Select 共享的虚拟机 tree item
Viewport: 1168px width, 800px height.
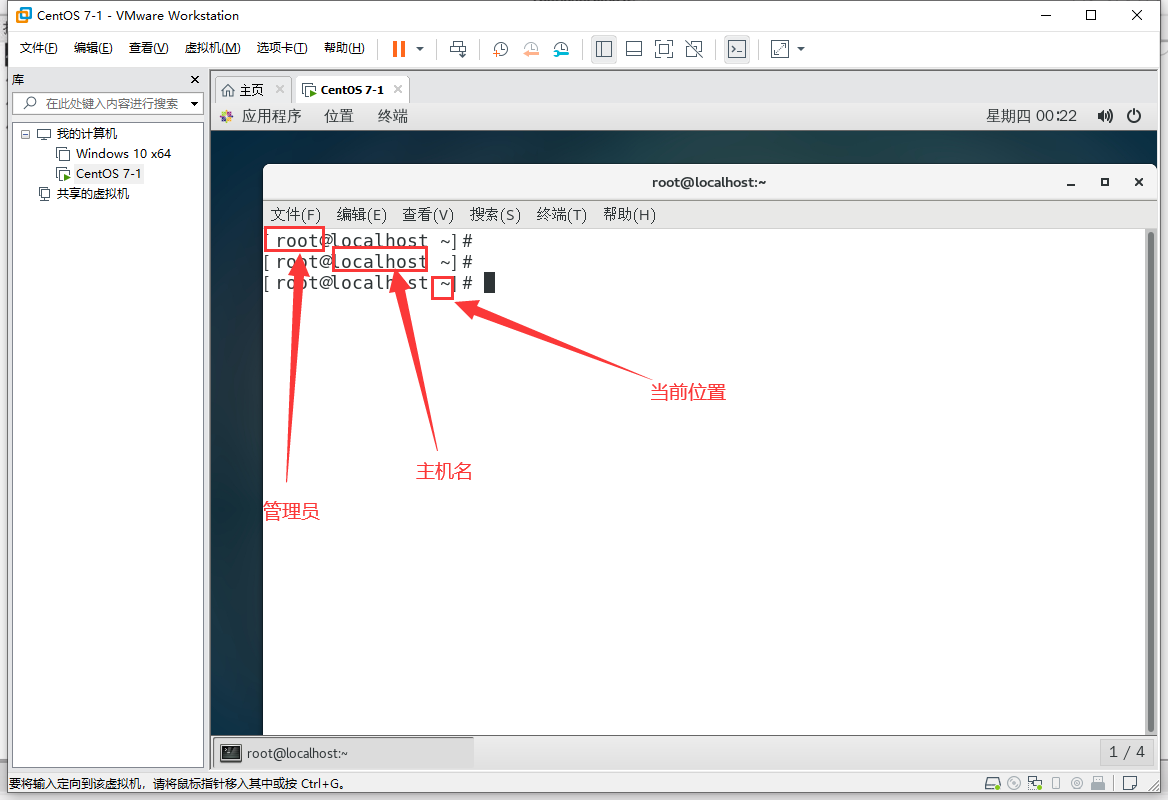tap(92, 194)
